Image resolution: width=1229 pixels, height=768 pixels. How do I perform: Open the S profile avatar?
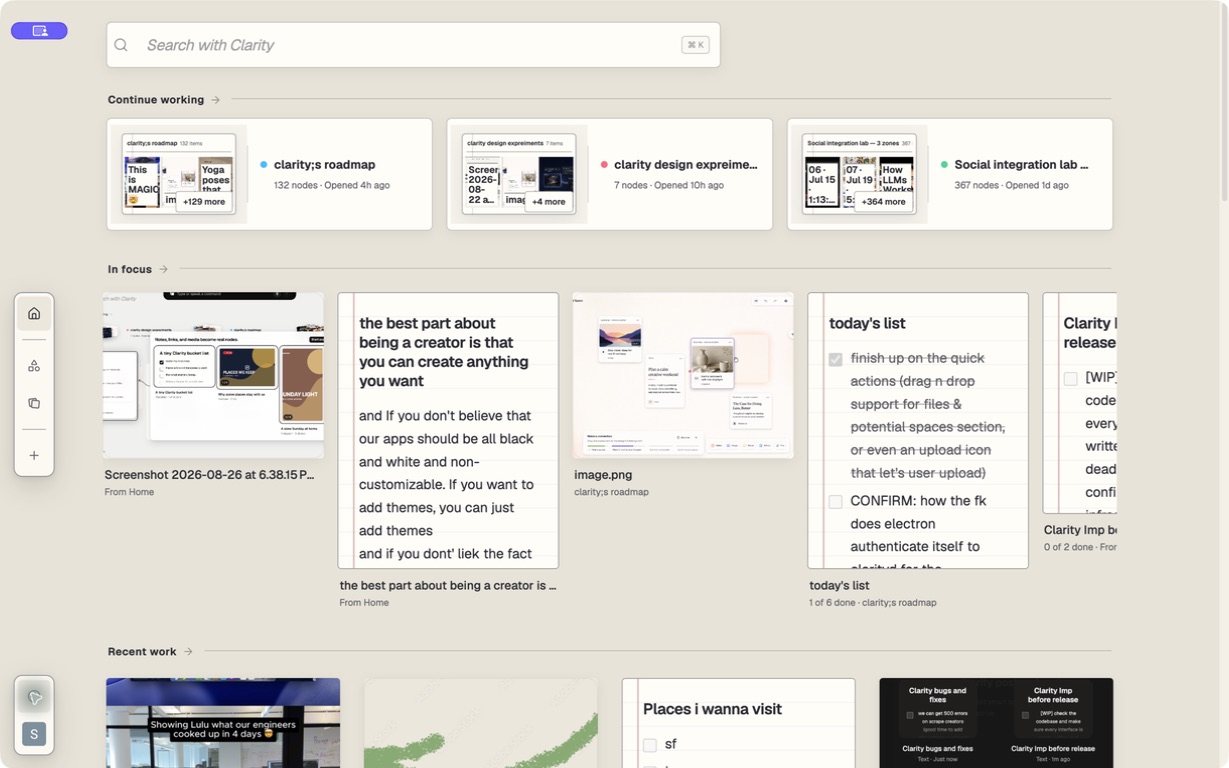pyautogui.click(x=34, y=735)
